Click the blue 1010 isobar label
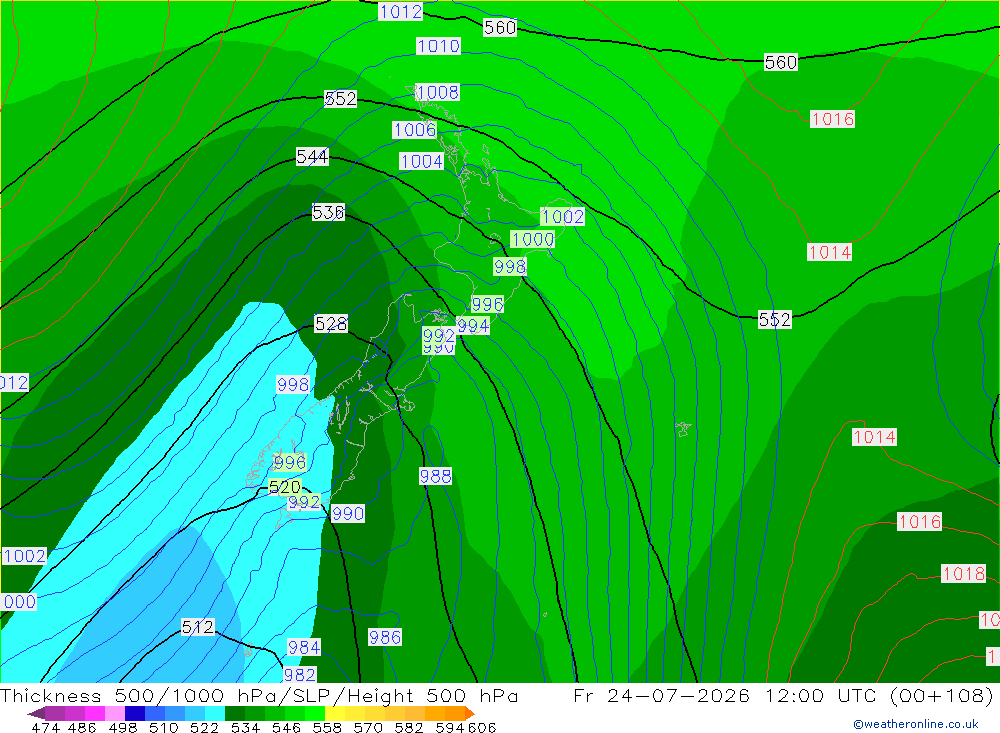The height and width of the screenshot is (733, 1000). [438, 46]
